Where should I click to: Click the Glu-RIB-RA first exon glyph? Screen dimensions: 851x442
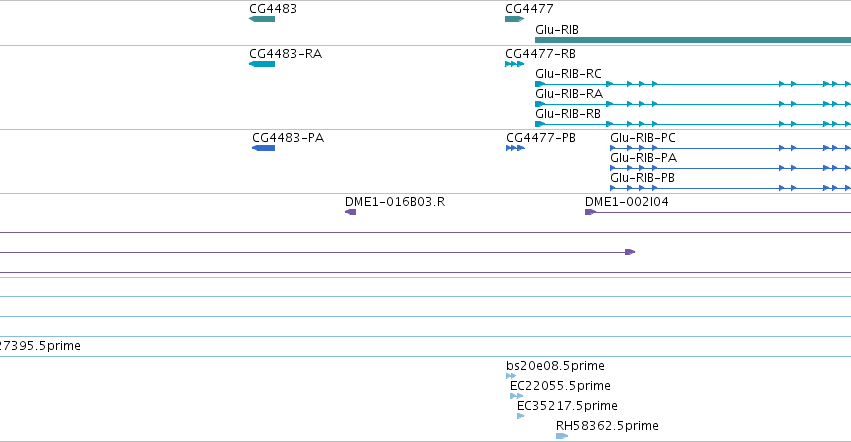point(540,104)
